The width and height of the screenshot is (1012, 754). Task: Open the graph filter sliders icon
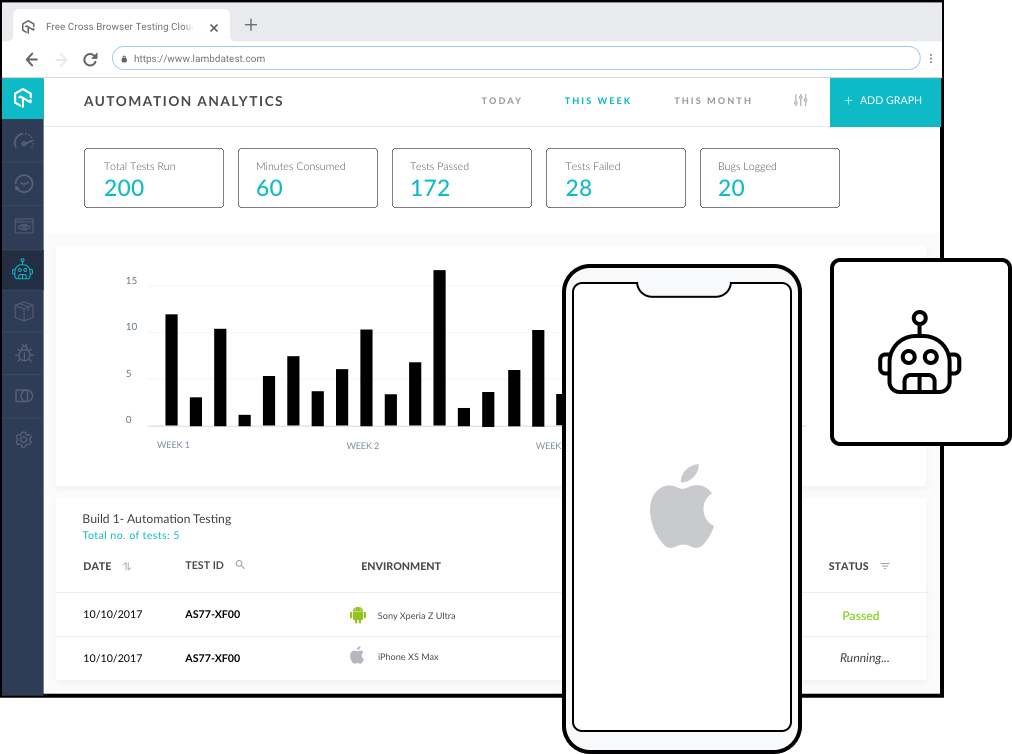(799, 100)
